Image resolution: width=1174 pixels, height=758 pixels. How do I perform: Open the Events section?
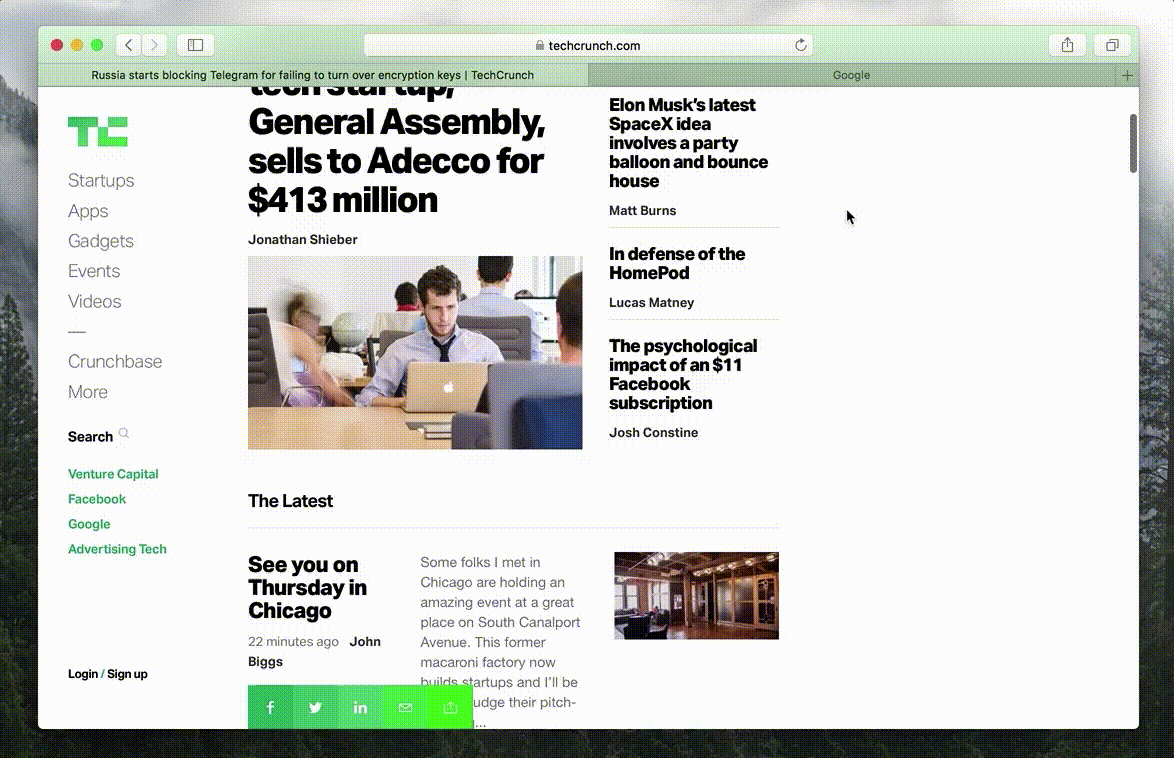click(94, 271)
